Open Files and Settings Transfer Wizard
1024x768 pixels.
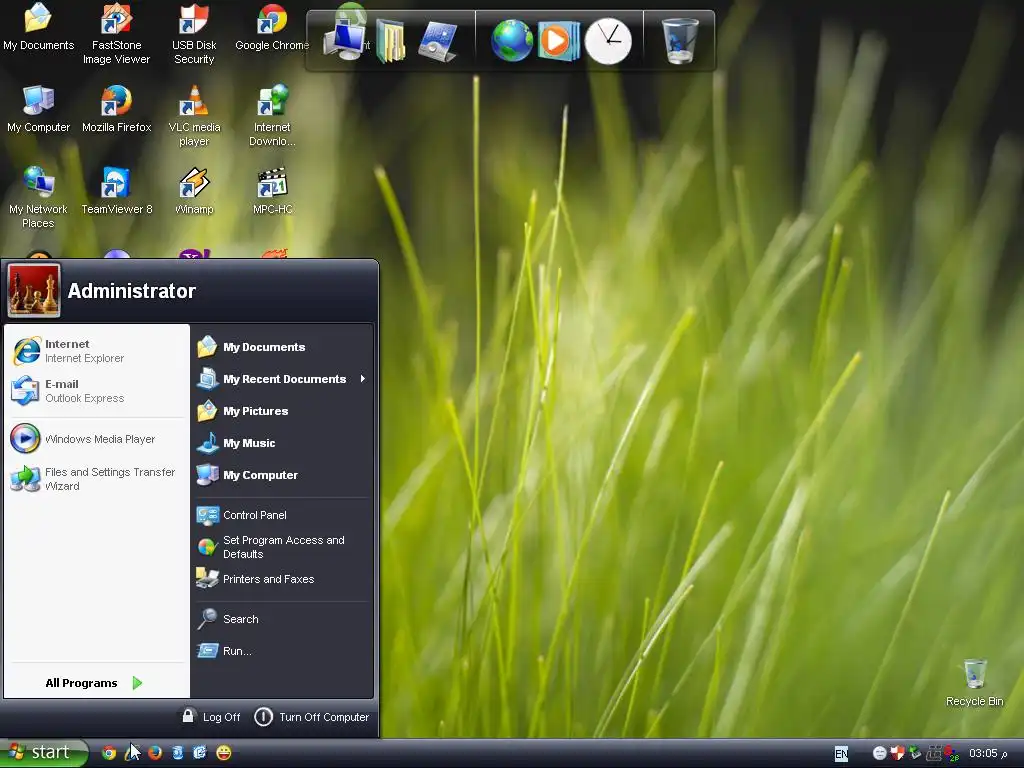pyautogui.click(x=97, y=479)
